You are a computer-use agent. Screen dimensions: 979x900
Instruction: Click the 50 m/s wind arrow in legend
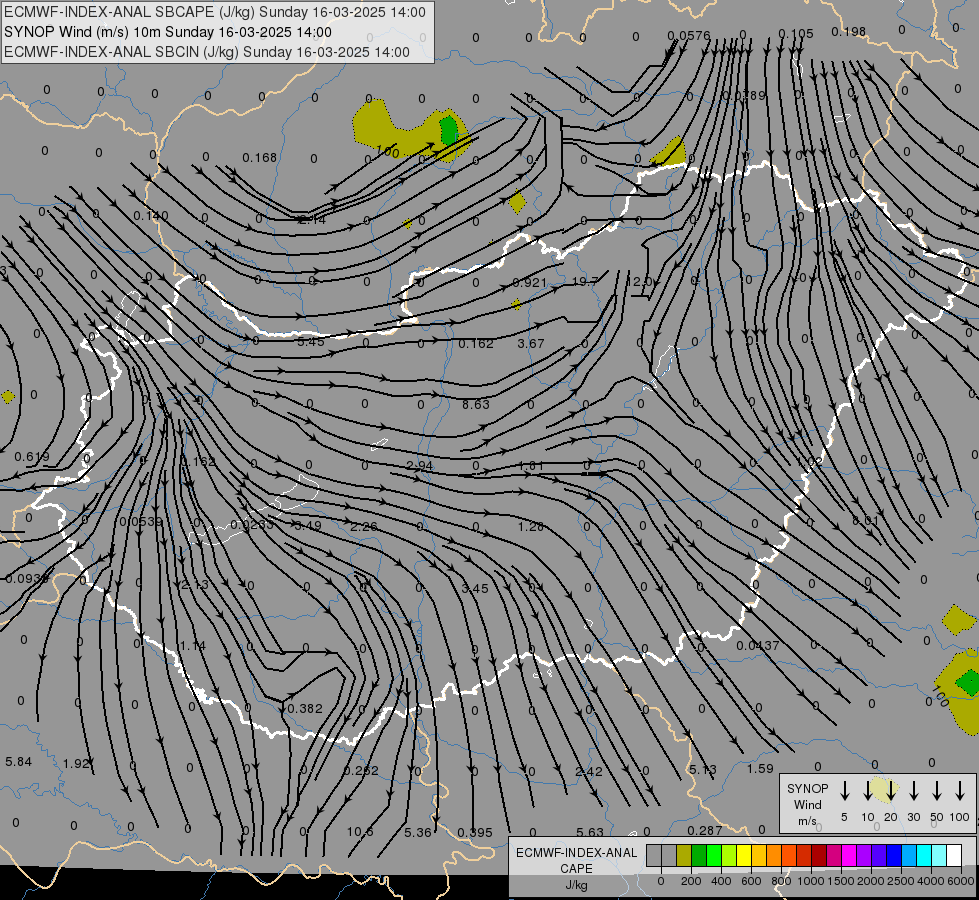(x=937, y=791)
